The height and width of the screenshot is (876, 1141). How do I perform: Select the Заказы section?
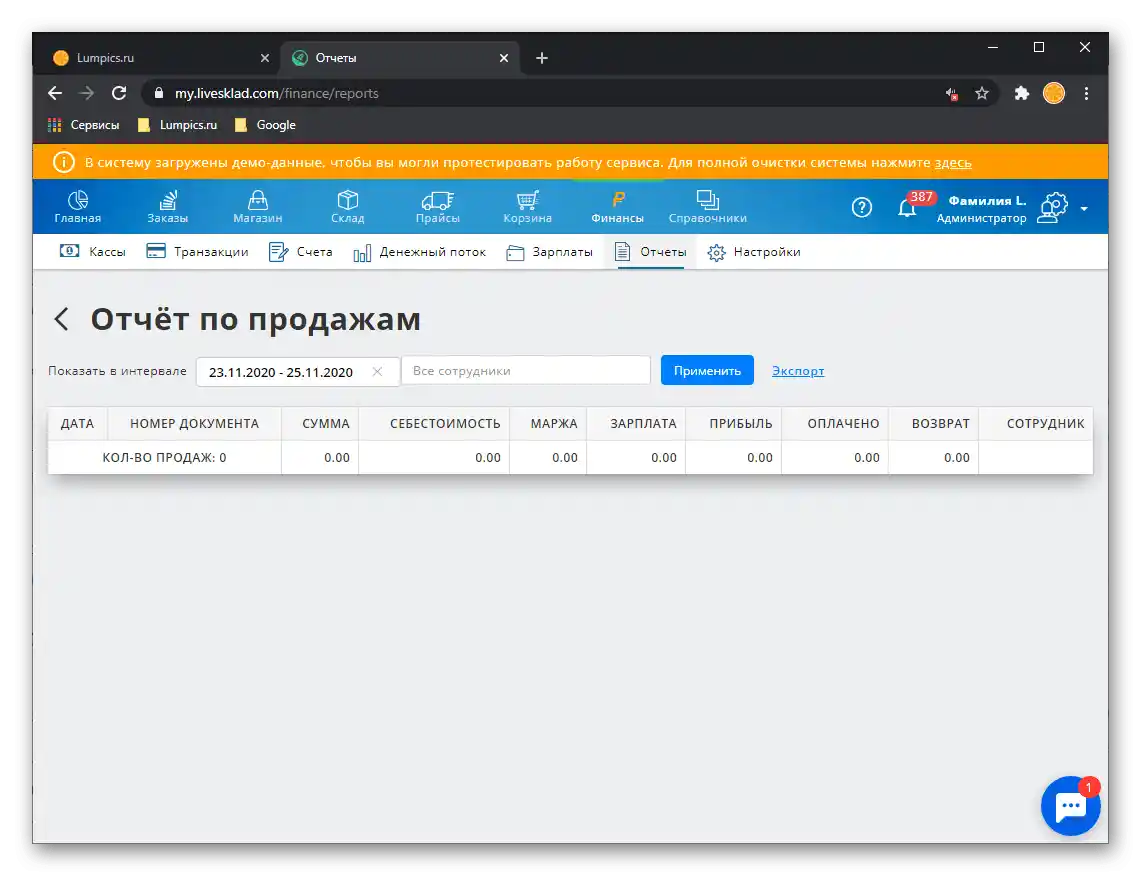pyautogui.click(x=167, y=206)
